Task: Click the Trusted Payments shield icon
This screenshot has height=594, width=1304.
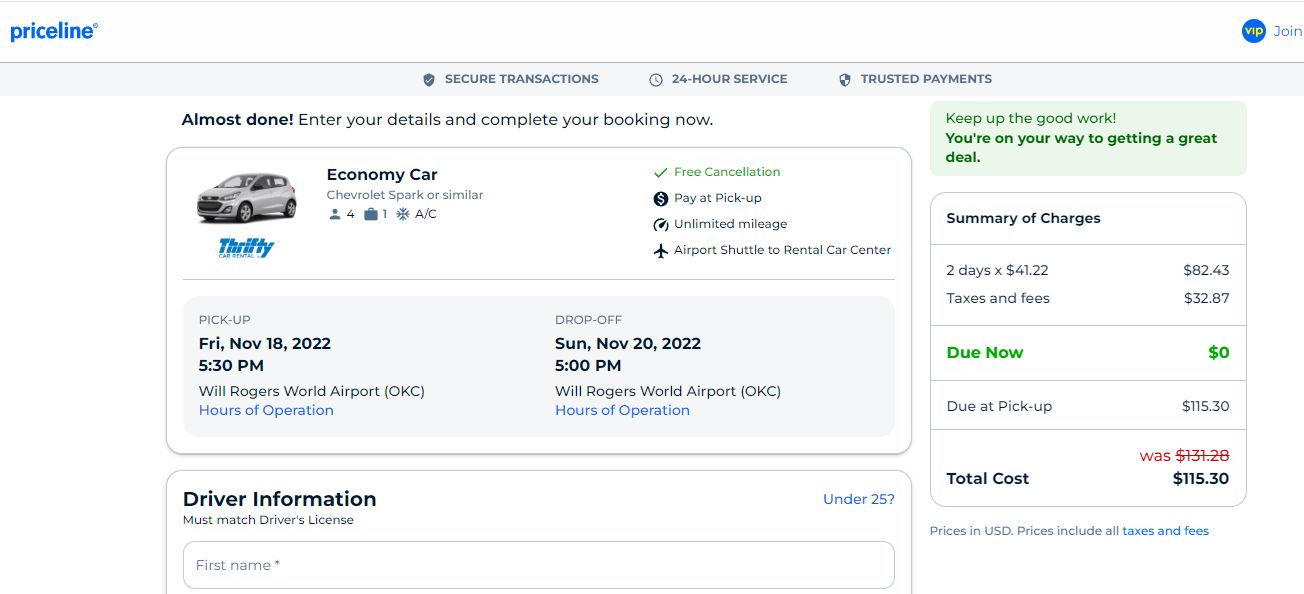Action: point(845,79)
